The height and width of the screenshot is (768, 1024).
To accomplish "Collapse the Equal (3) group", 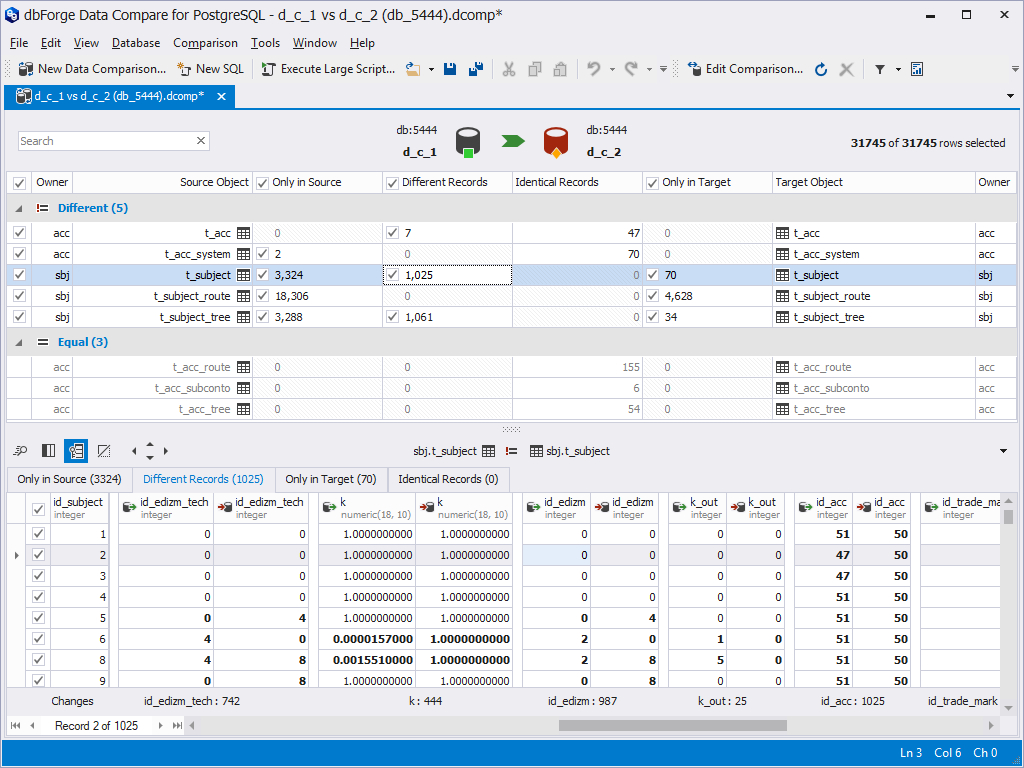I will click(x=20, y=341).
